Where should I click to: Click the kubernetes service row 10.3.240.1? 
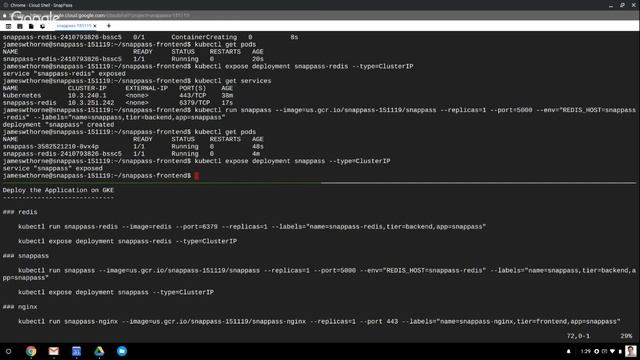click(118, 96)
